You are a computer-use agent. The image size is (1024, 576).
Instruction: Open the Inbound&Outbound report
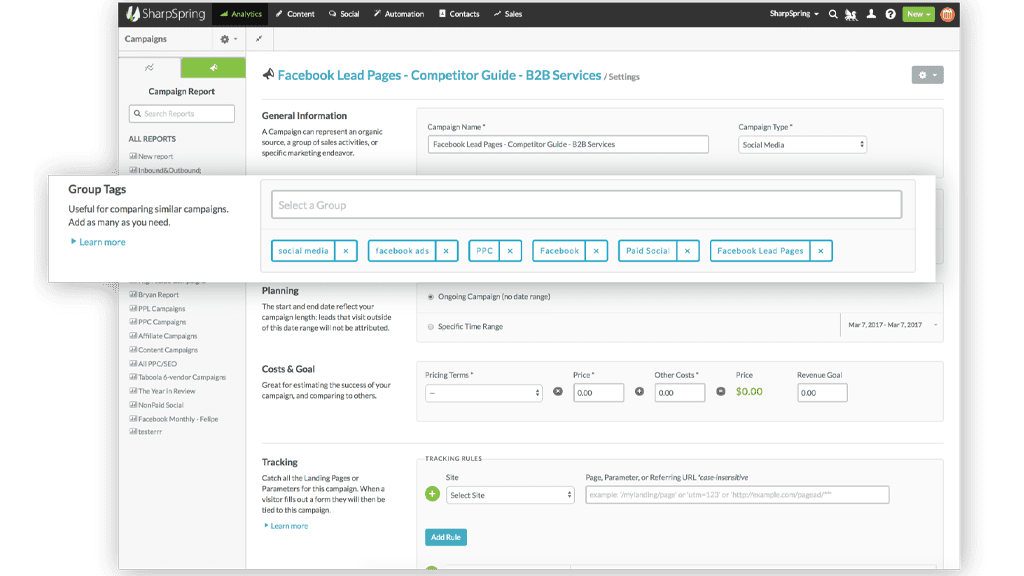point(165,170)
